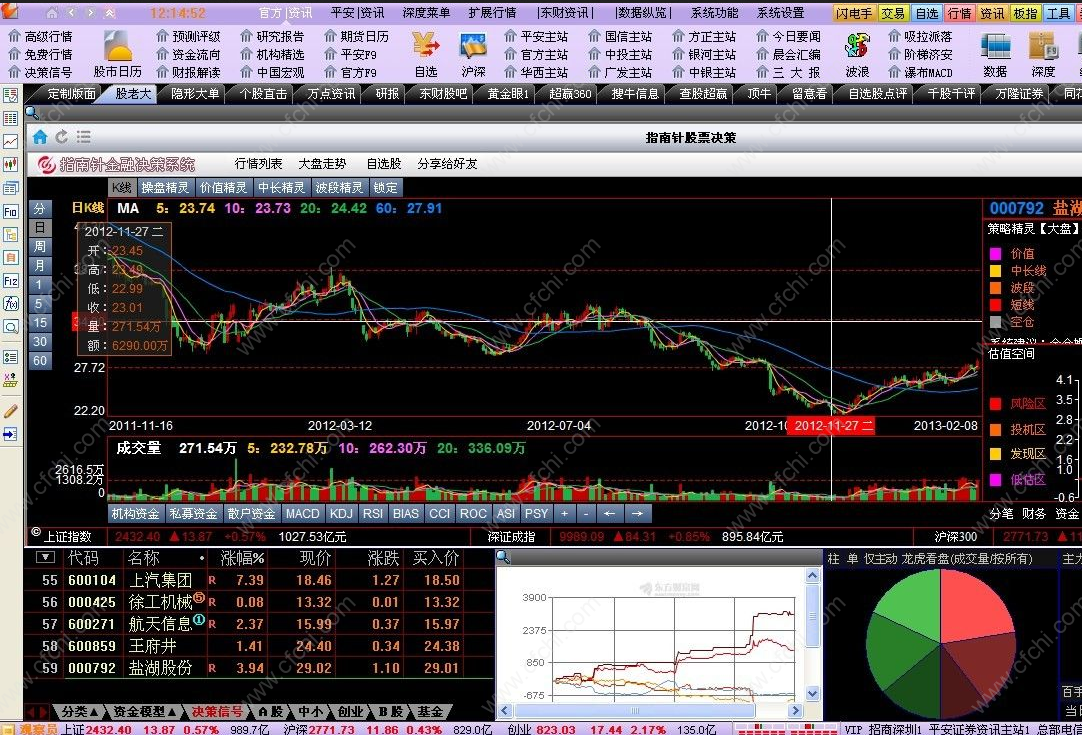Show the MACD indicator
This screenshot has height=735, width=1082.
(303, 513)
